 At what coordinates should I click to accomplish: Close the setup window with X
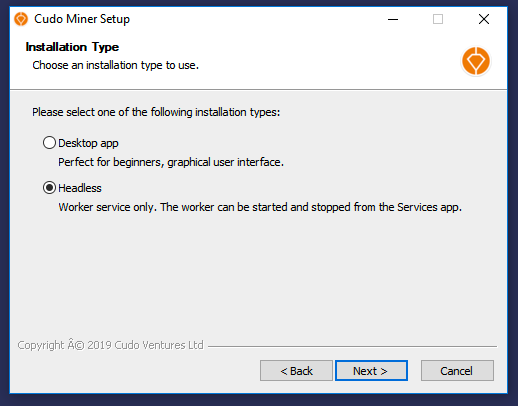pos(484,19)
